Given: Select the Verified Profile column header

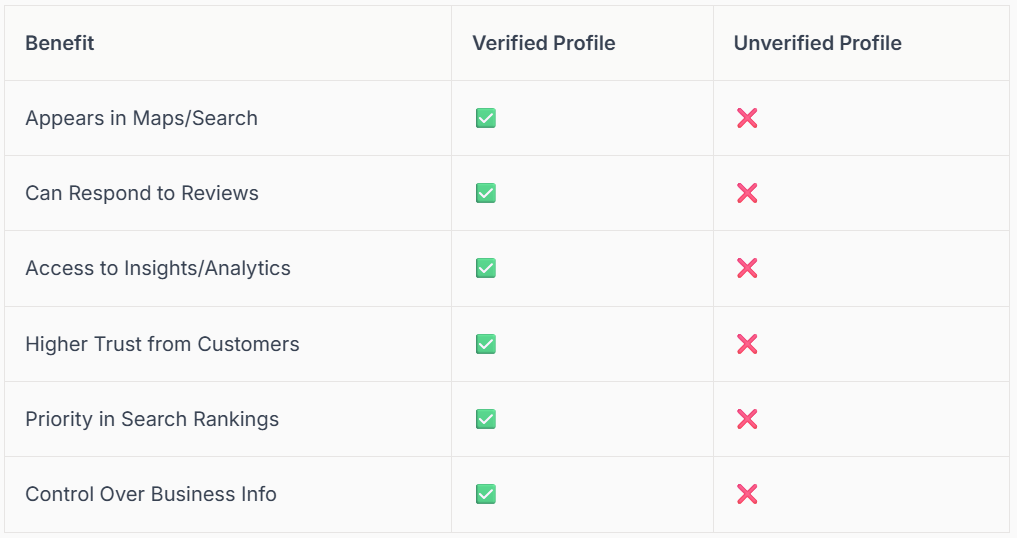Looking at the screenshot, I should (x=544, y=43).
